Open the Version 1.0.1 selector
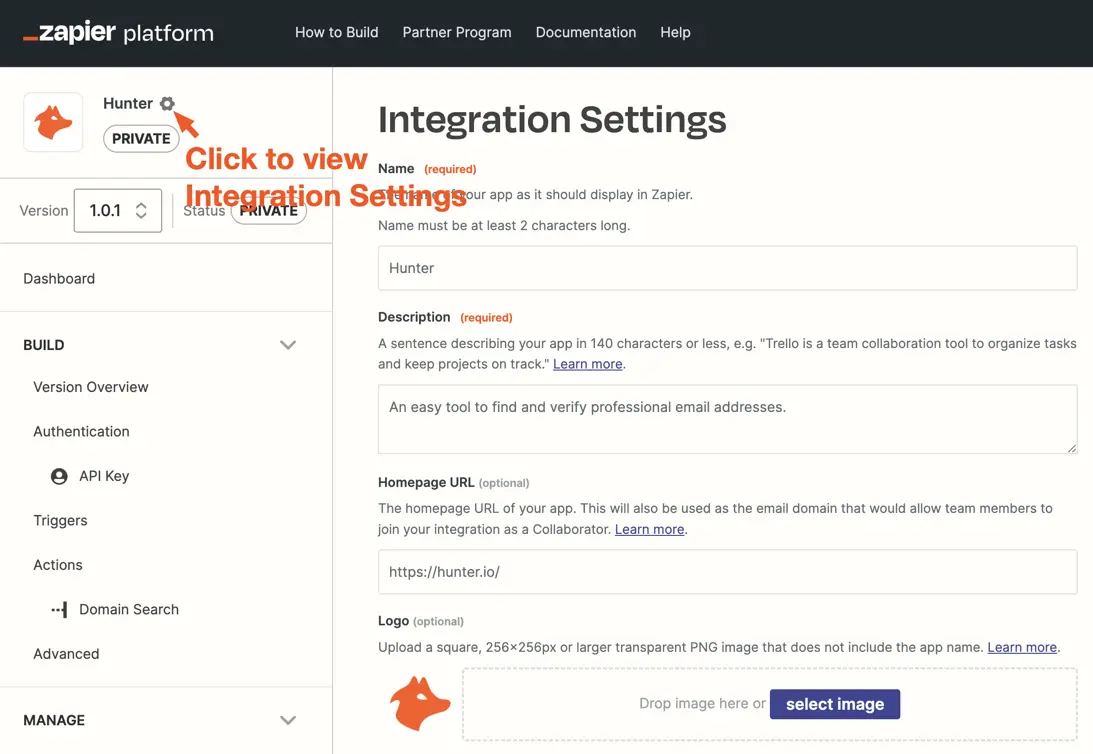The image size is (1093, 754). pos(118,210)
